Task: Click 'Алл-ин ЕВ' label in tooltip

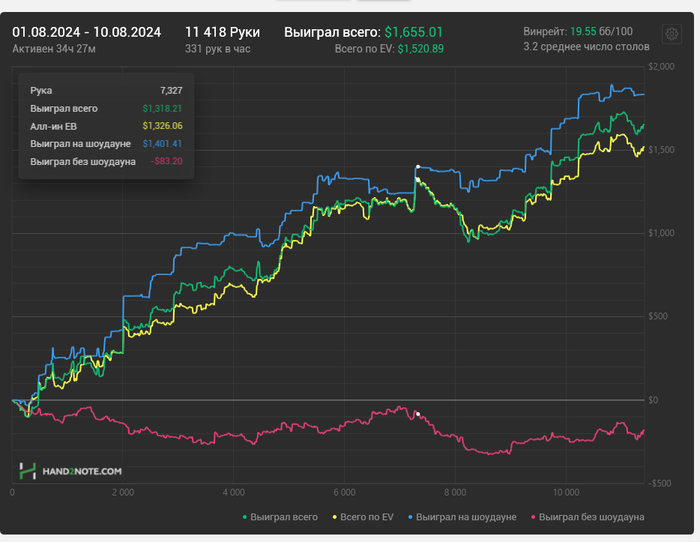Action: (x=54, y=126)
